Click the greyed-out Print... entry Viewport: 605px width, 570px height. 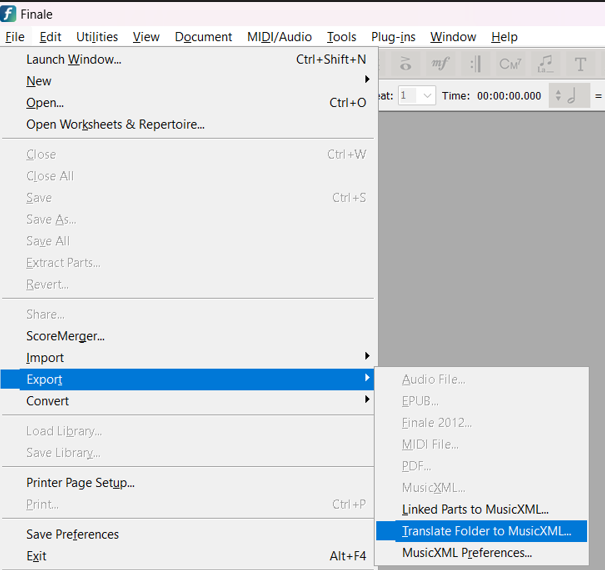tap(189, 504)
